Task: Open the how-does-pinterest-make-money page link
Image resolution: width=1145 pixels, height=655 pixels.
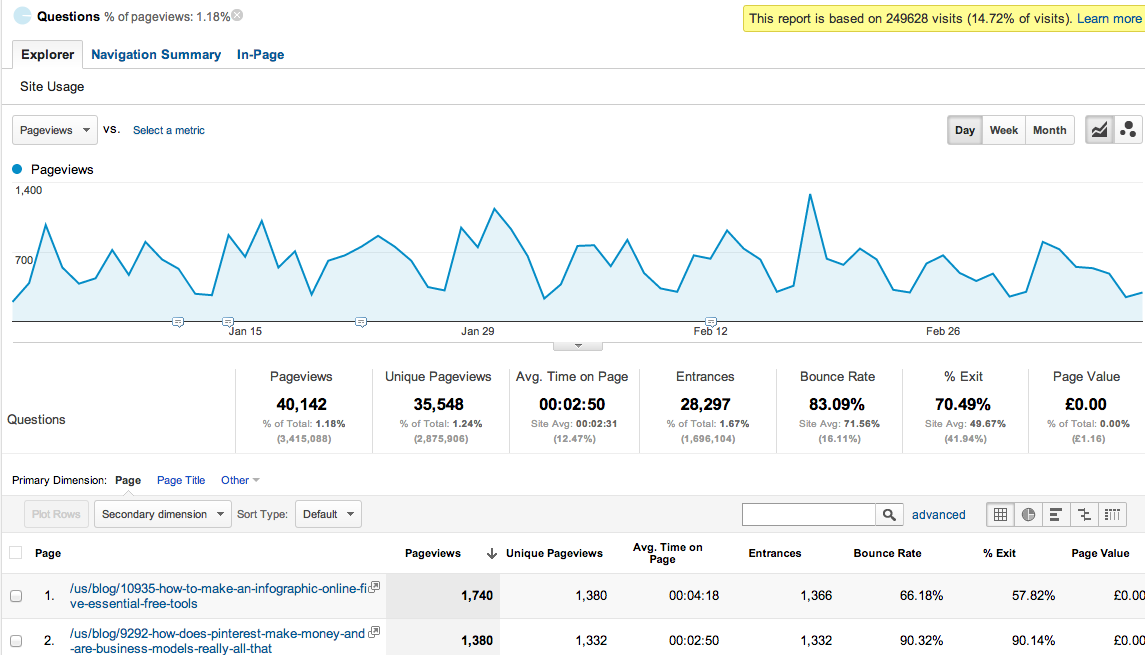Action: pyautogui.click(x=217, y=641)
